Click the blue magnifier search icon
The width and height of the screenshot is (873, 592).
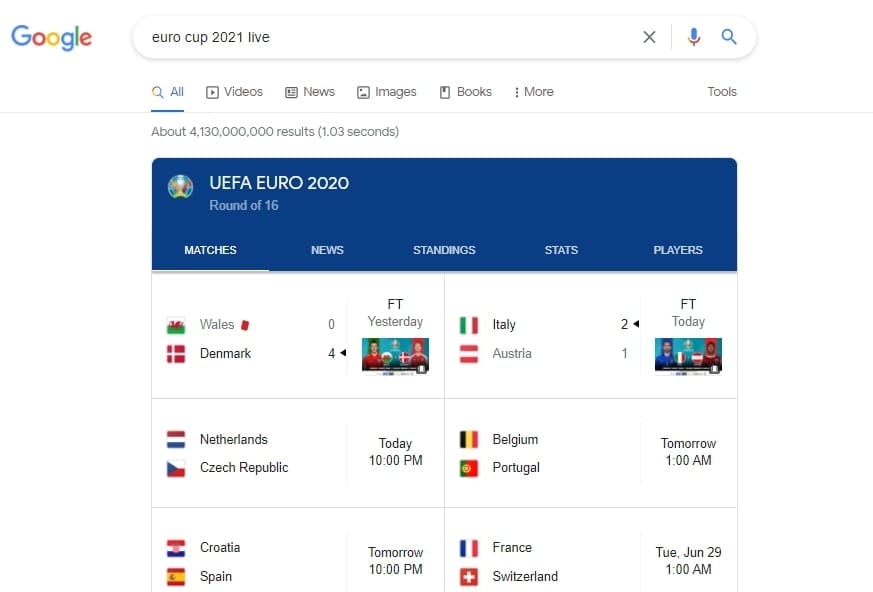tap(729, 37)
